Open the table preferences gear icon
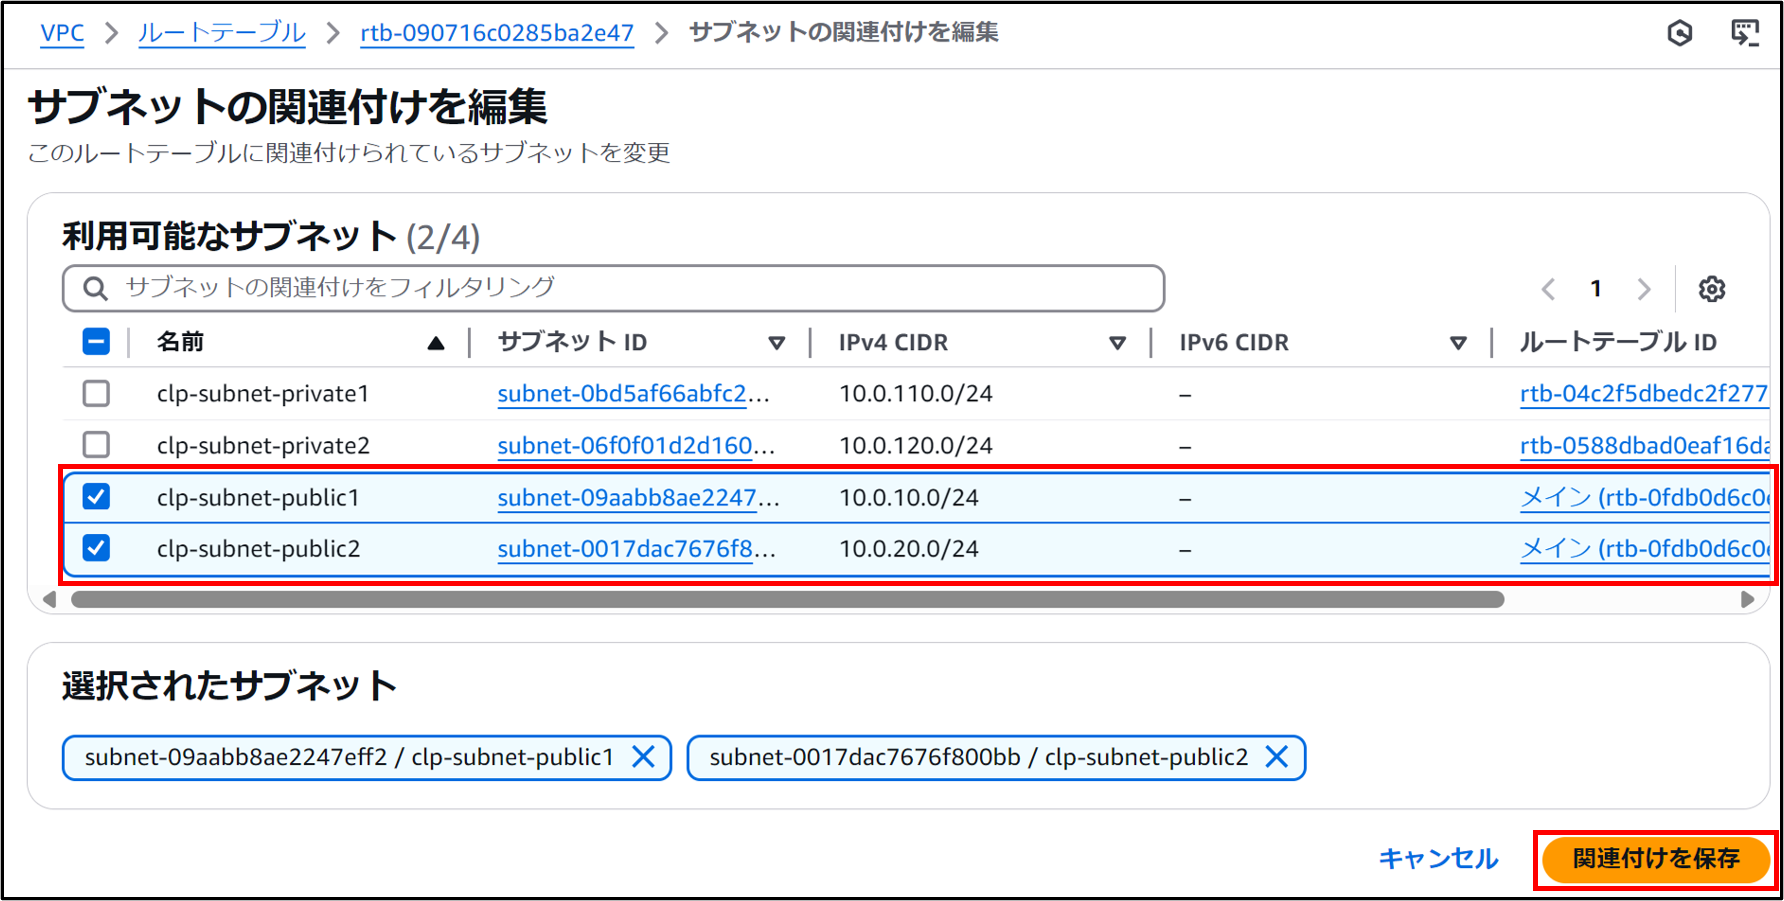 (x=1711, y=289)
